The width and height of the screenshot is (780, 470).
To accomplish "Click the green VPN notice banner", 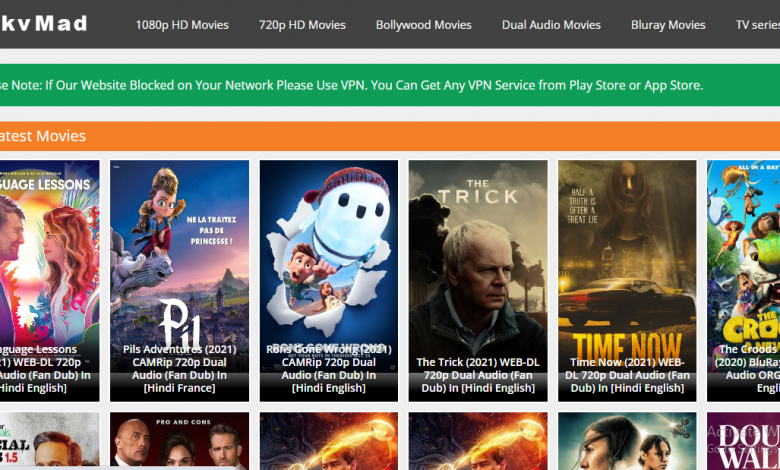I will [390, 85].
